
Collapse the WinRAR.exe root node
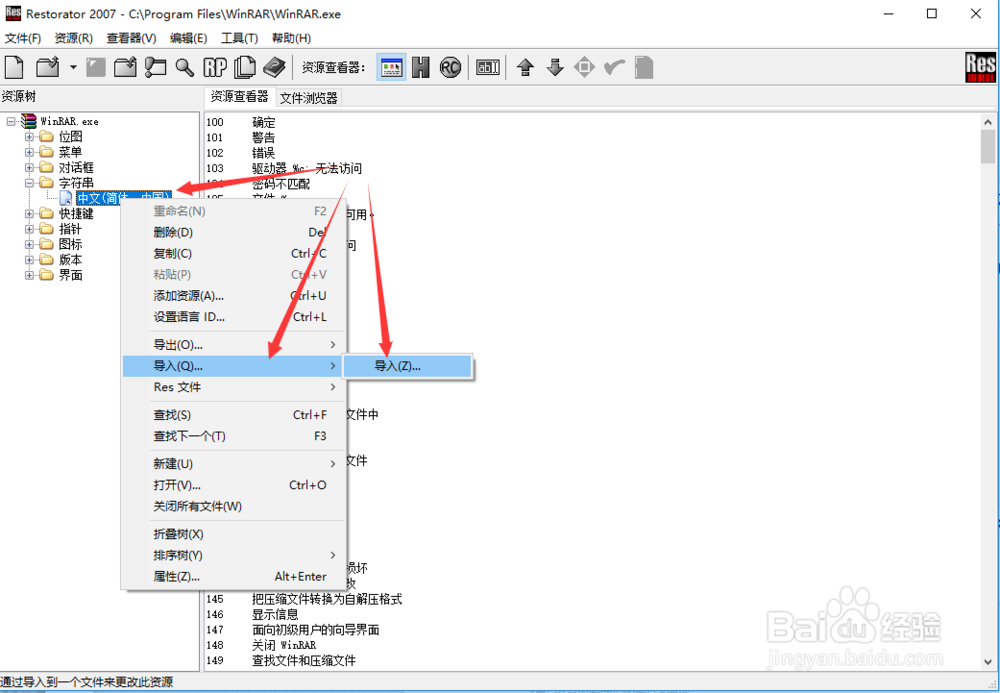click(x=11, y=121)
